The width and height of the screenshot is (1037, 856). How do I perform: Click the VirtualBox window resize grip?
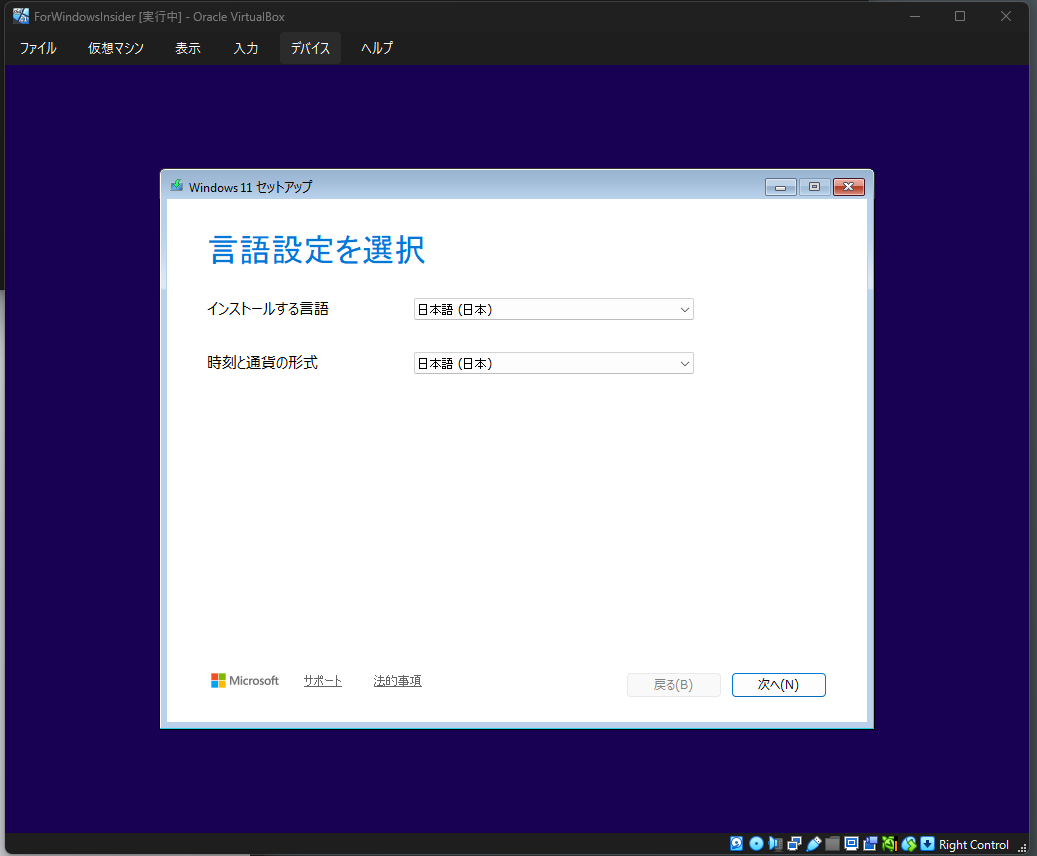1022,847
